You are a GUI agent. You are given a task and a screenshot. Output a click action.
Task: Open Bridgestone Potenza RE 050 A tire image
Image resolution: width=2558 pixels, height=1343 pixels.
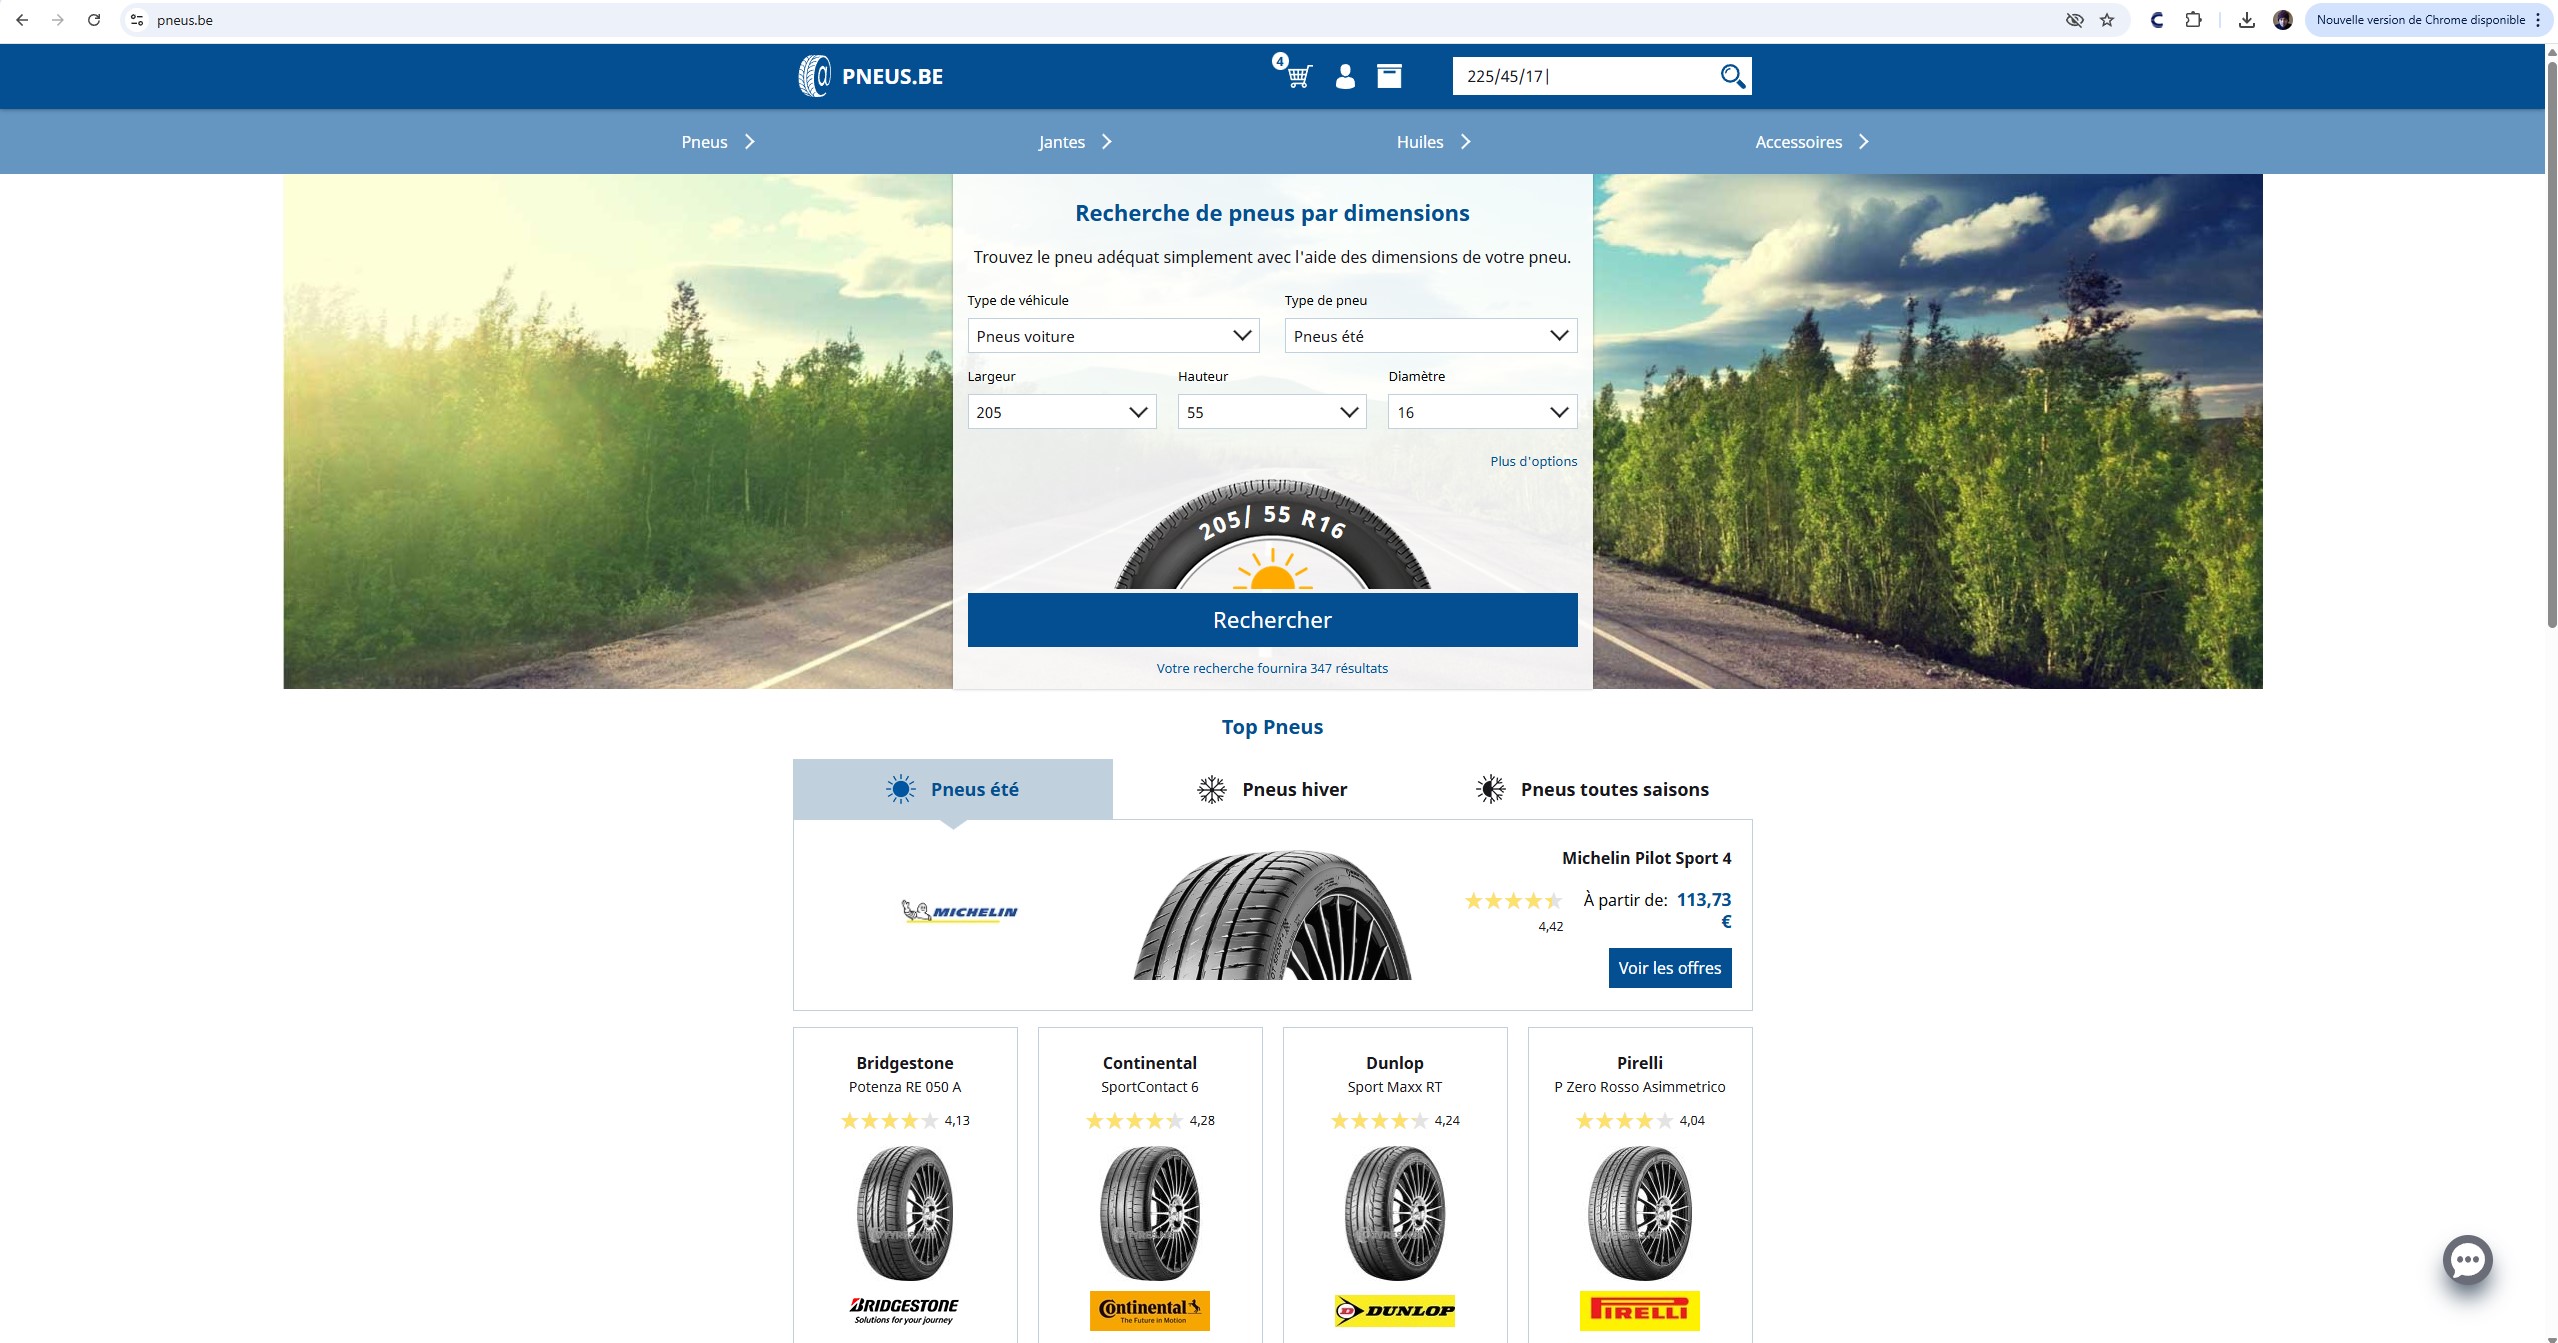[904, 1213]
